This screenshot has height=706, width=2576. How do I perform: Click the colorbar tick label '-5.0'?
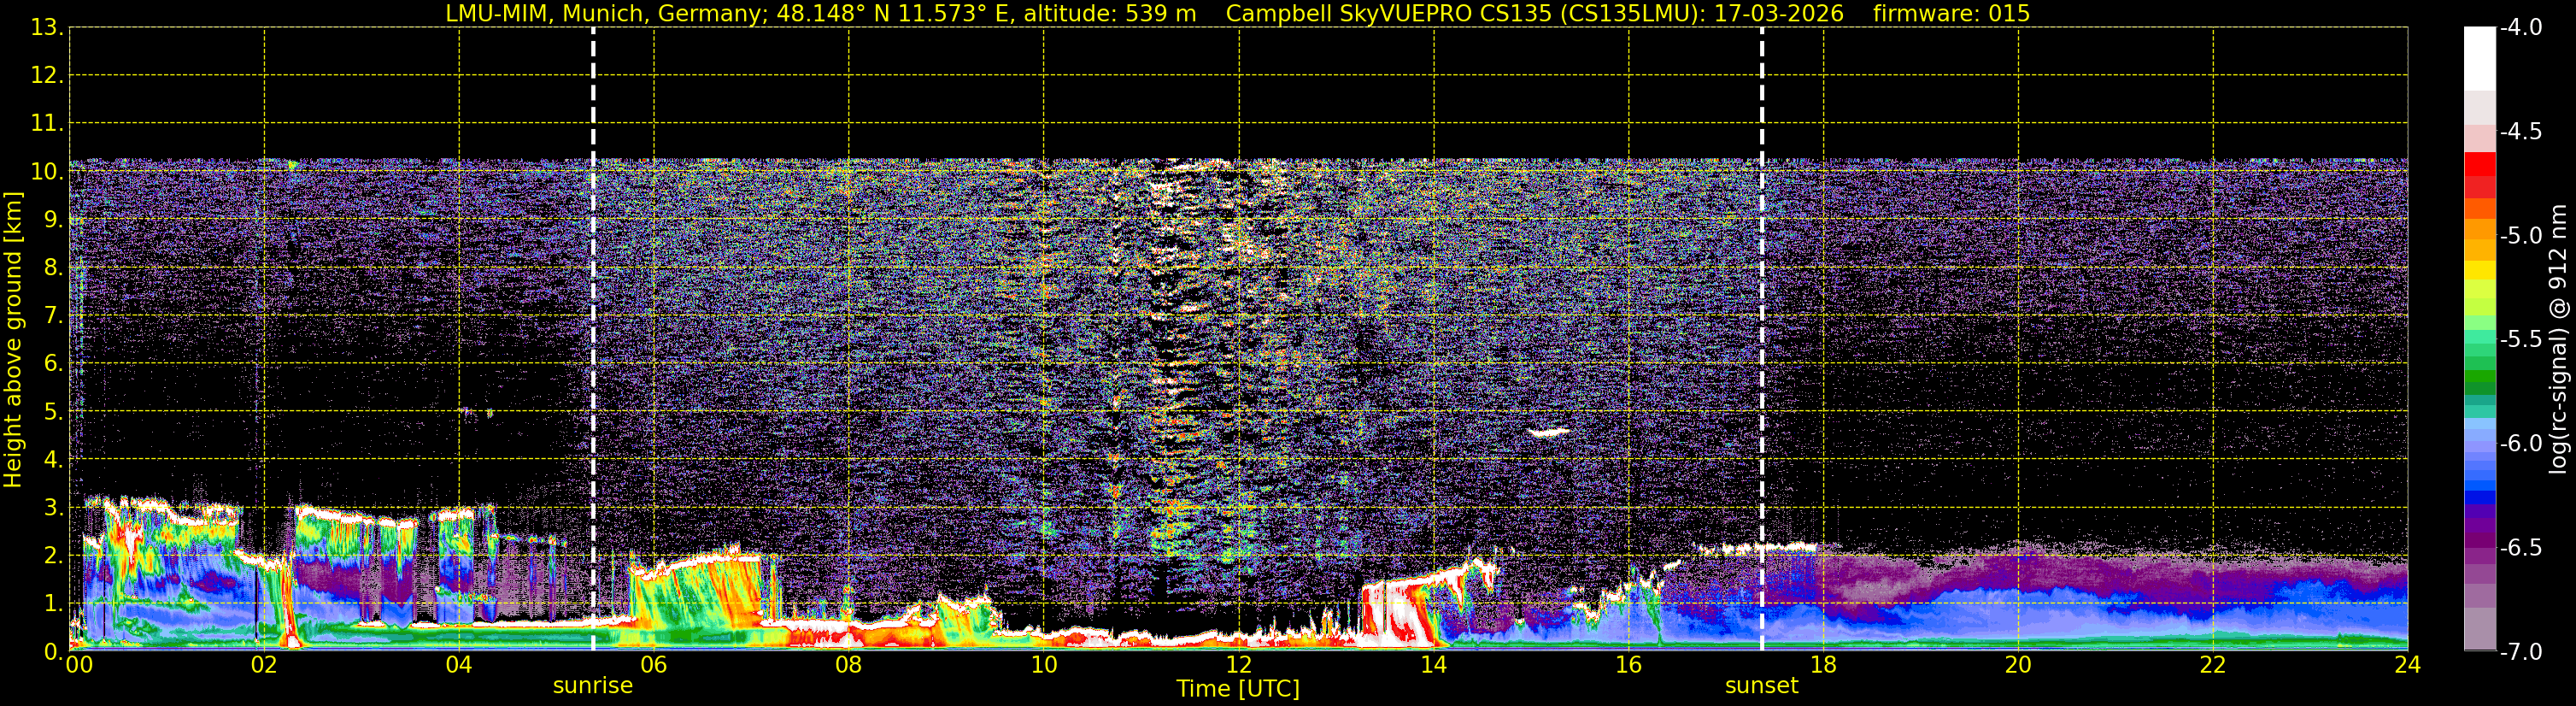(2521, 236)
